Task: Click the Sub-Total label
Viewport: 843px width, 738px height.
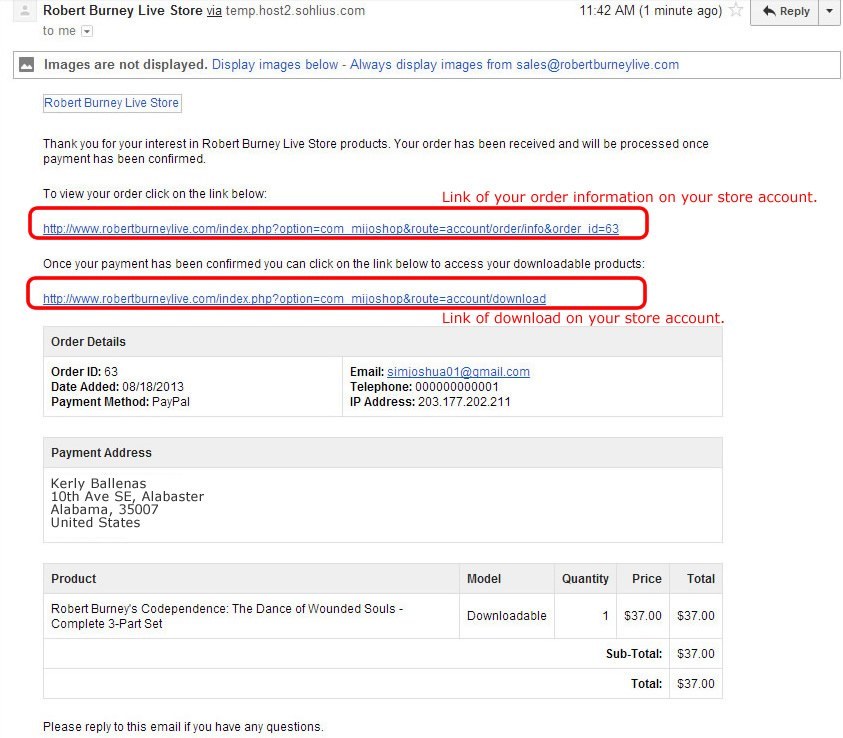Action: point(634,654)
